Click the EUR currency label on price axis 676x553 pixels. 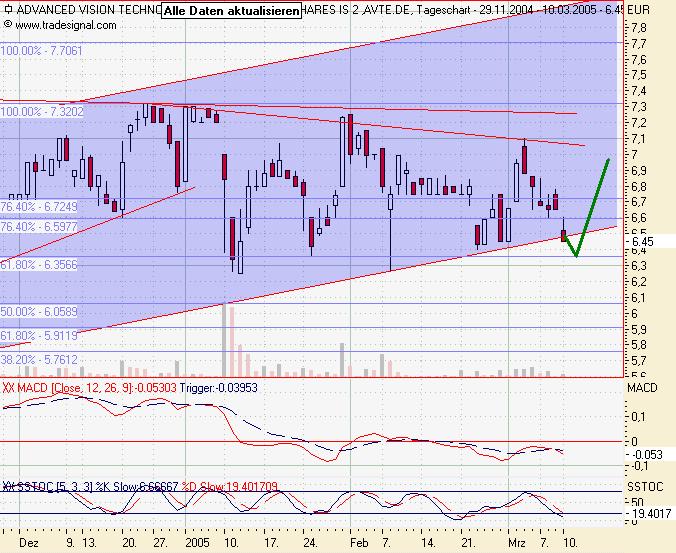click(x=638, y=9)
